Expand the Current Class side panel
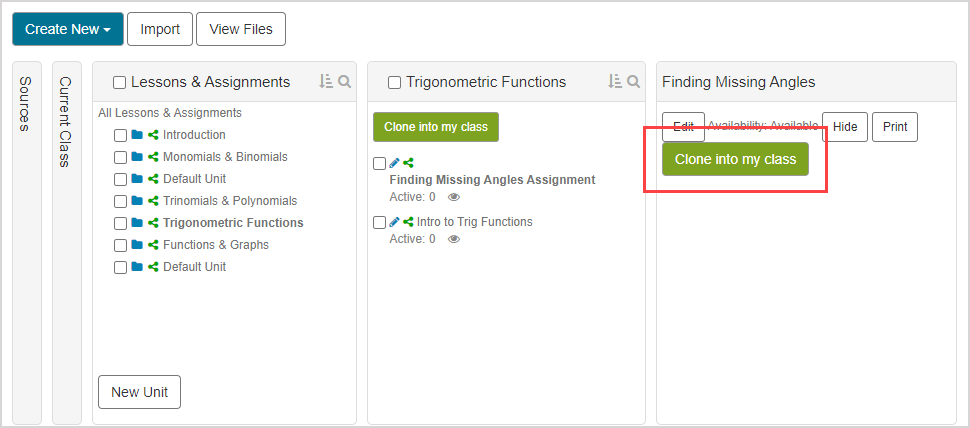The width and height of the screenshot is (970, 428). pos(66,120)
